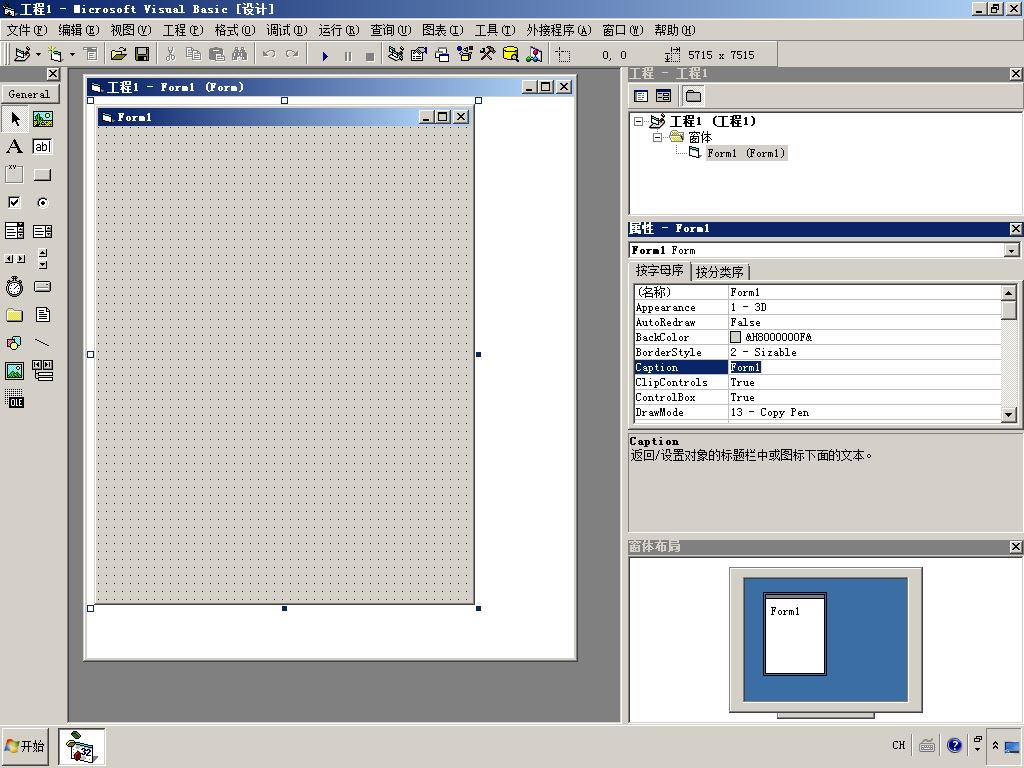Open Properties Window from toolbar

point(418,55)
